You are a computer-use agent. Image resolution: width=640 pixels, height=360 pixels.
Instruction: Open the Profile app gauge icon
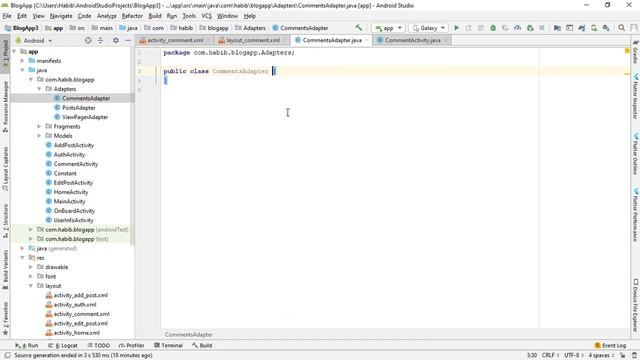click(517, 28)
